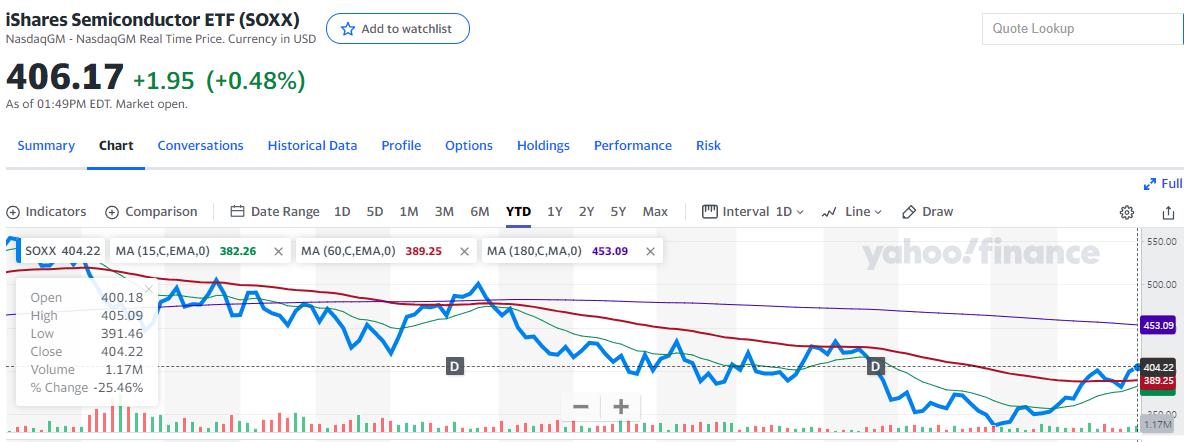Click the % Change -25.46% value
Image resolution: width=1184 pixels, height=442 pixels.
click(119, 388)
